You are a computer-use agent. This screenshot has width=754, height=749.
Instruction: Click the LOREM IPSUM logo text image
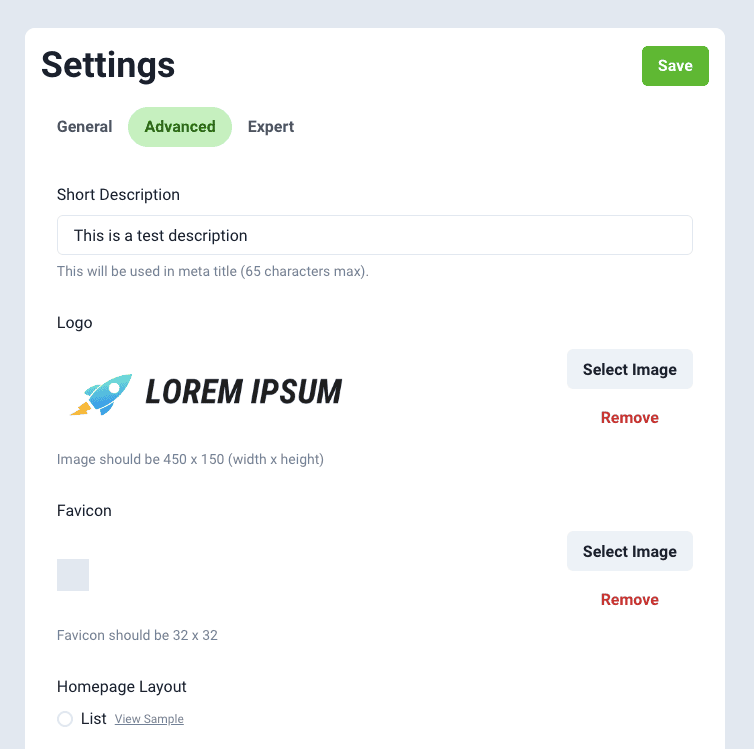point(243,392)
